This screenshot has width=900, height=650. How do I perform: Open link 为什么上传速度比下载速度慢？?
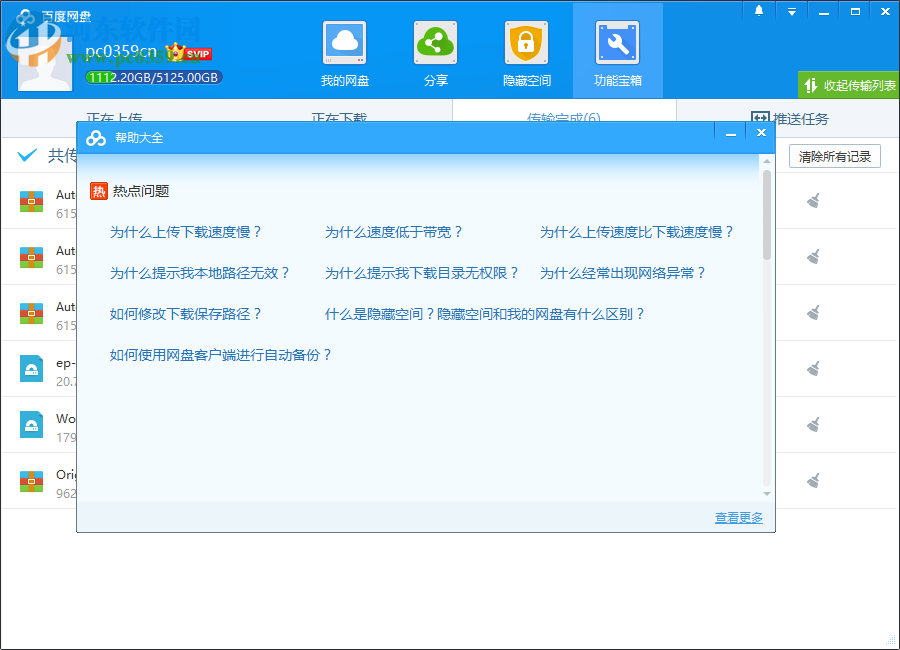pyautogui.click(x=637, y=232)
